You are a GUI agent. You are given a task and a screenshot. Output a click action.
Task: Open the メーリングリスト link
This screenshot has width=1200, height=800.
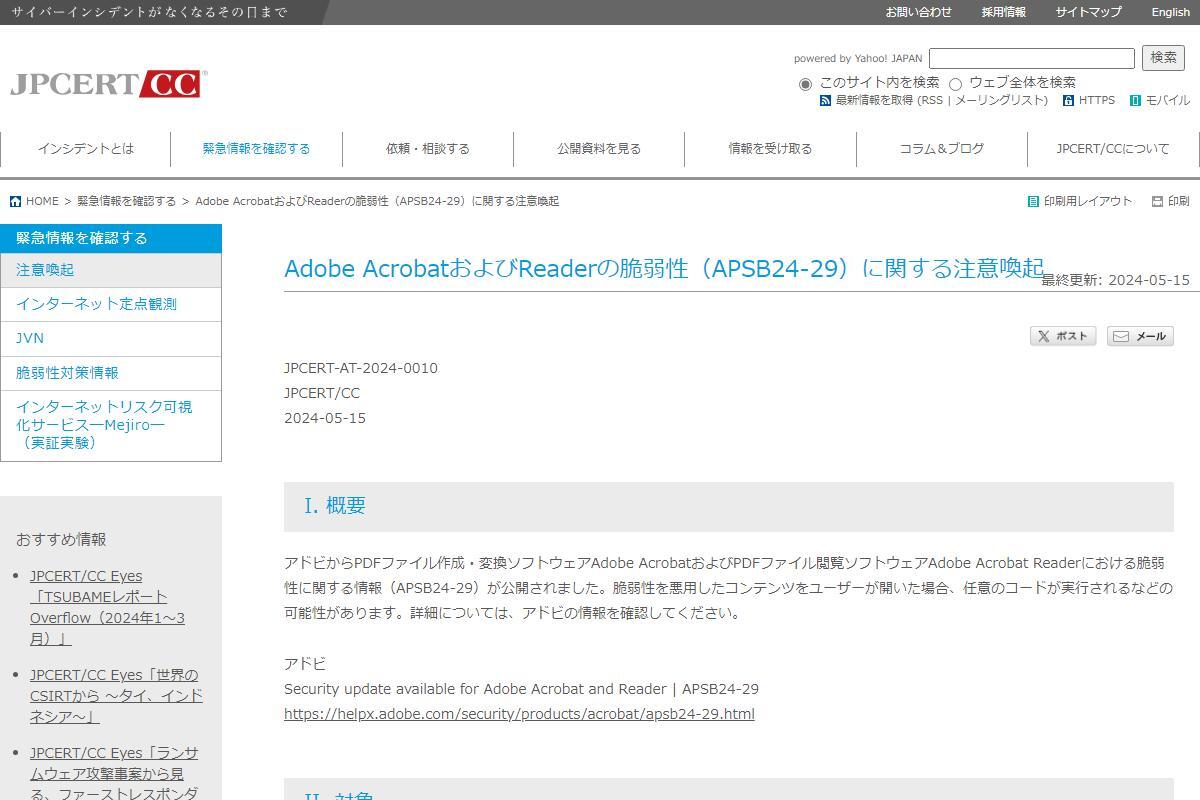click(998, 101)
